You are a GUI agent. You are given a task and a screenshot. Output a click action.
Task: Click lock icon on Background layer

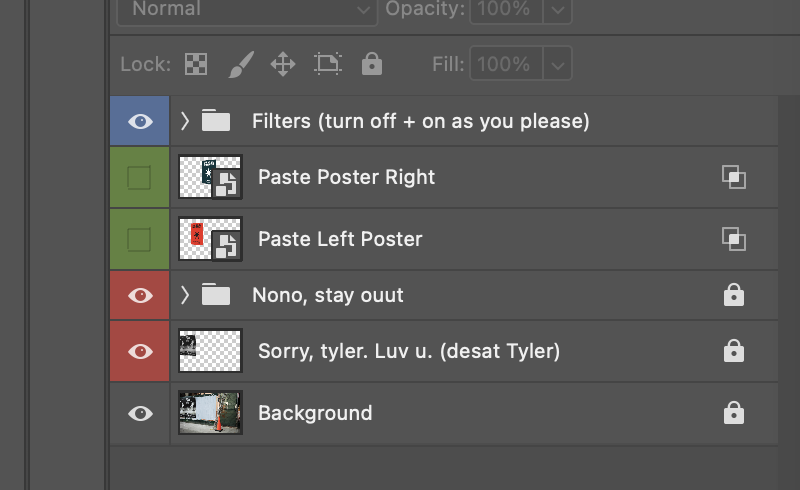pos(733,413)
